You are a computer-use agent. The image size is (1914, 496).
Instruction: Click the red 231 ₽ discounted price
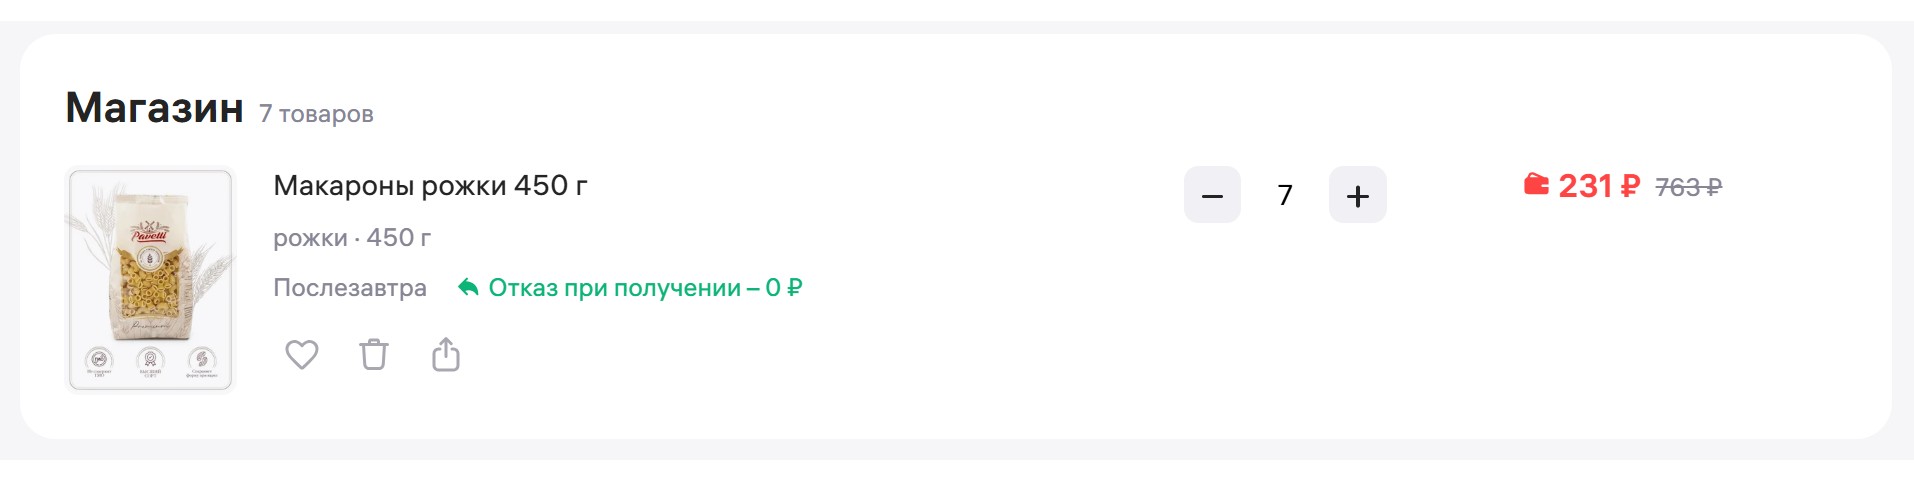(1598, 186)
